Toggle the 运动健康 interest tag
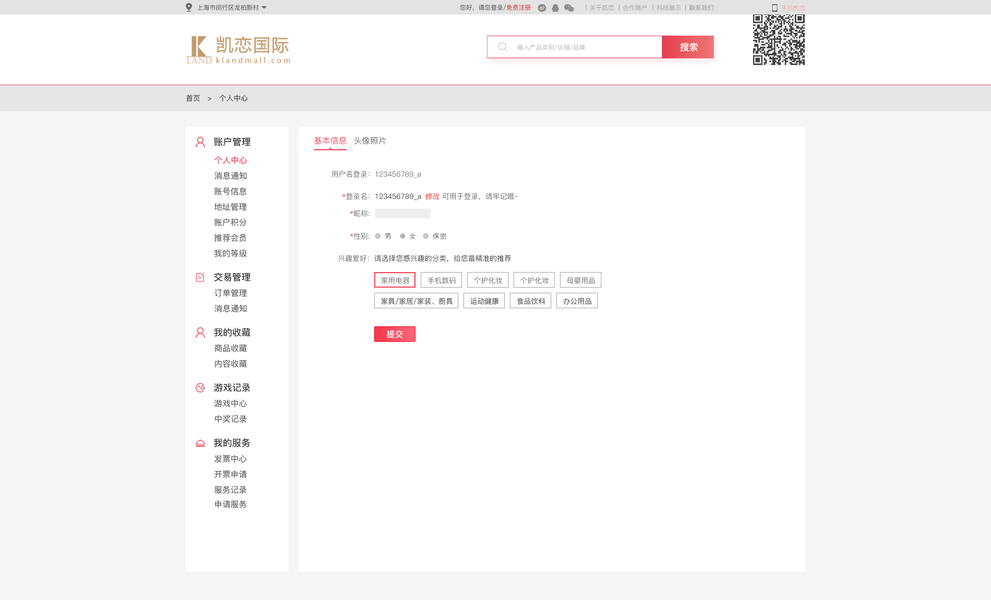This screenshot has height=600, width=991. point(484,300)
